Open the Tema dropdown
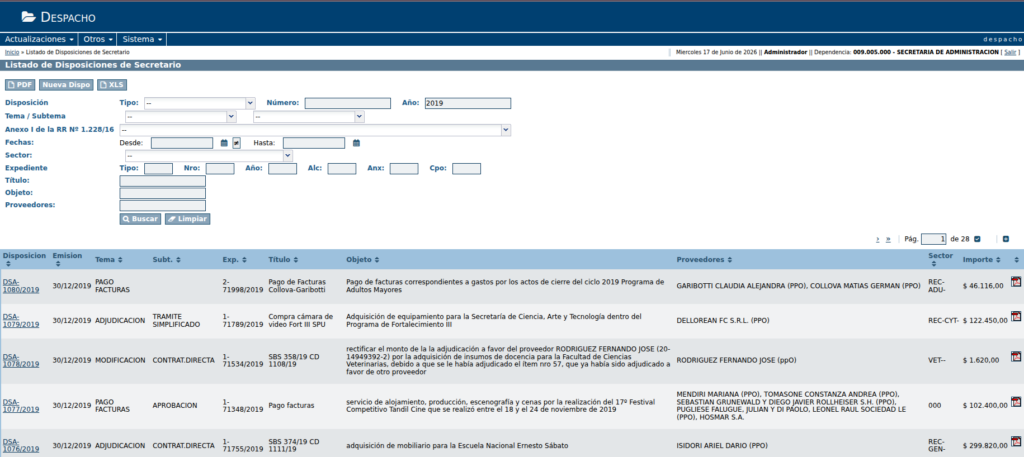Image resolution: width=1024 pixels, height=457 pixels. (x=180, y=117)
